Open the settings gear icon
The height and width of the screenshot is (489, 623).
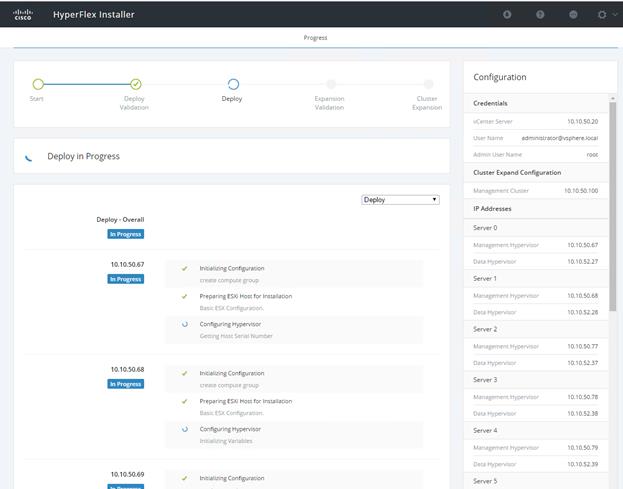tap(602, 15)
